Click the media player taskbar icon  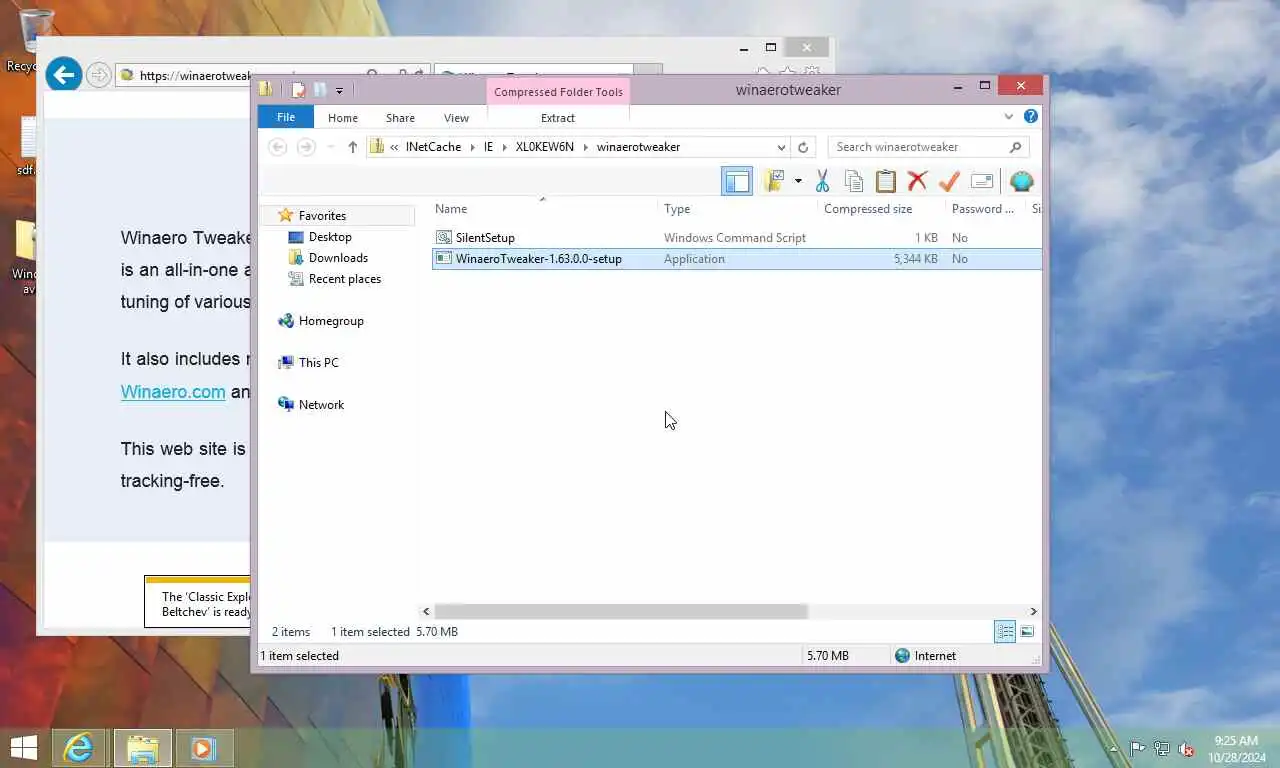coord(204,748)
